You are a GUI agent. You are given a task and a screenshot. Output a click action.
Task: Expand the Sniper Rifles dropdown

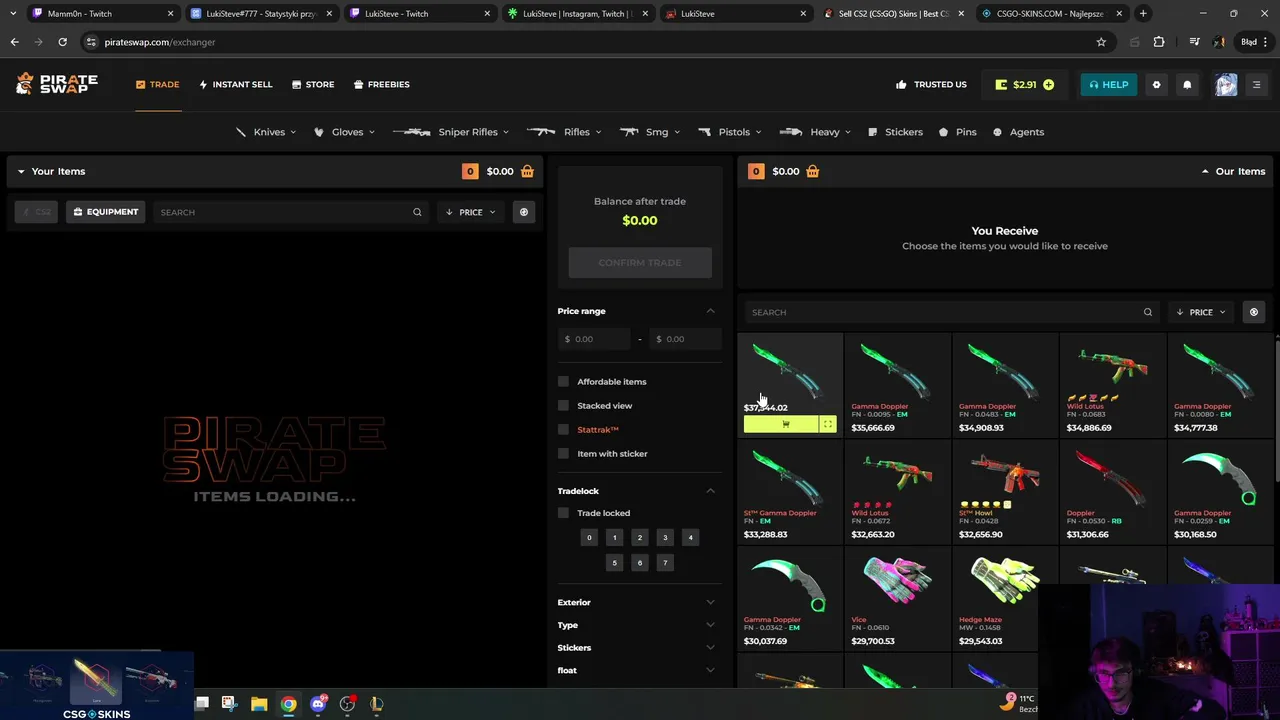[x=451, y=132]
